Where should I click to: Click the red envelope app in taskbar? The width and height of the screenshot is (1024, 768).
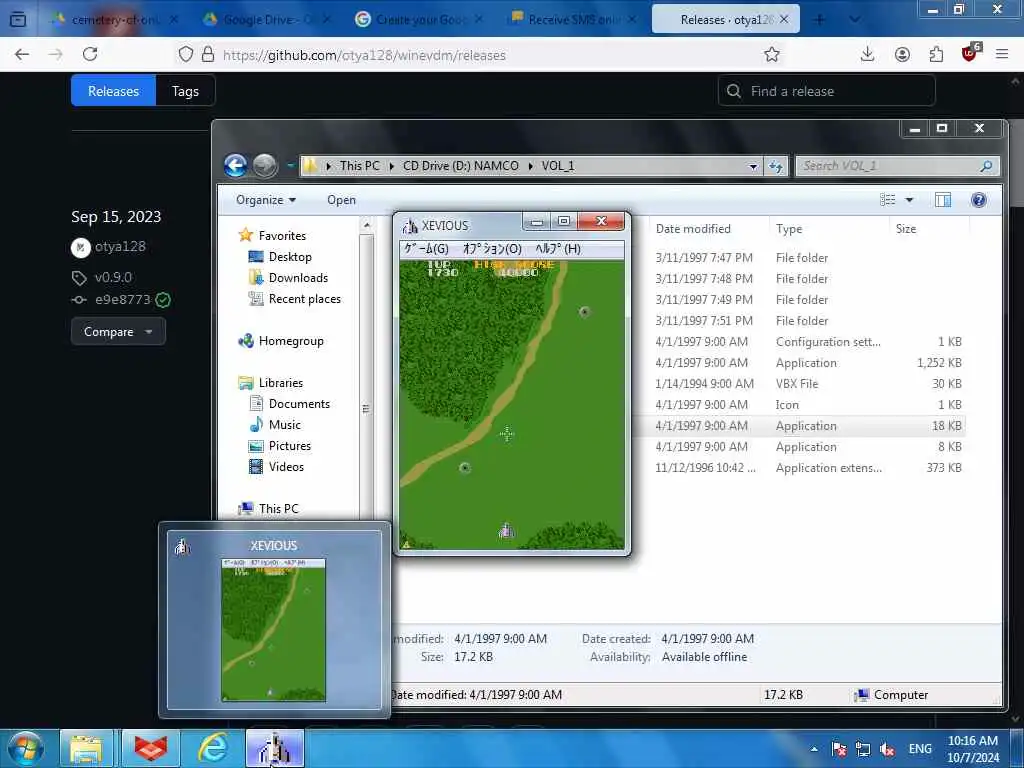(150, 748)
